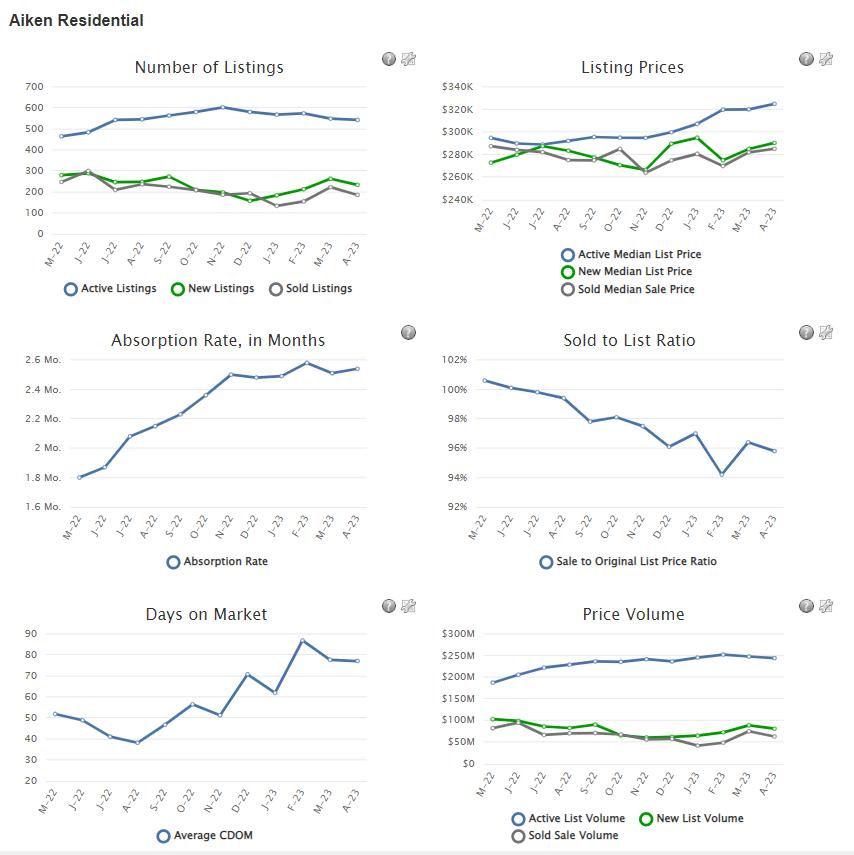This screenshot has width=854, height=855.
Task: Show help for Absorption Rate chart
Action: 408,332
